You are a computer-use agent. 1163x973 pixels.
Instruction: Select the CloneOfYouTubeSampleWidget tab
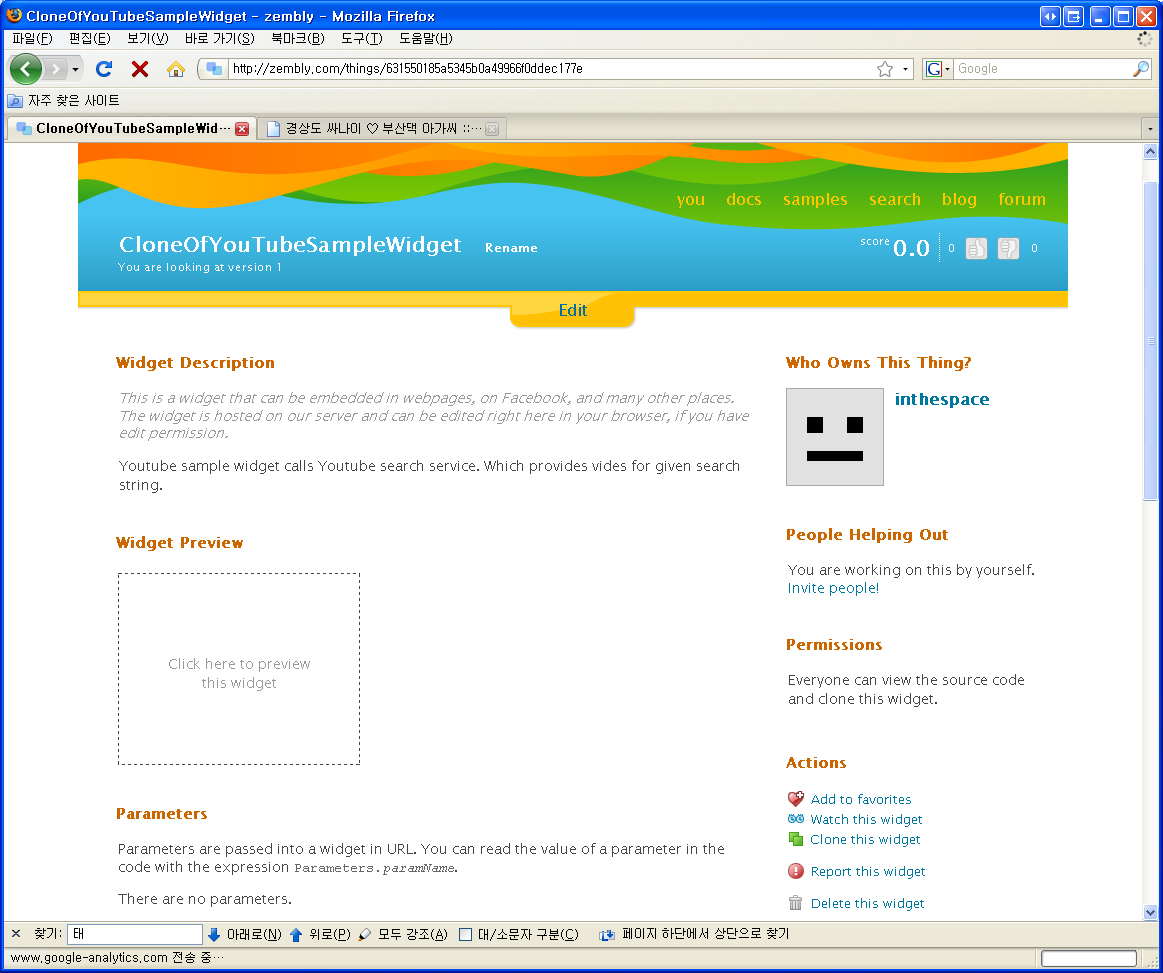132,129
